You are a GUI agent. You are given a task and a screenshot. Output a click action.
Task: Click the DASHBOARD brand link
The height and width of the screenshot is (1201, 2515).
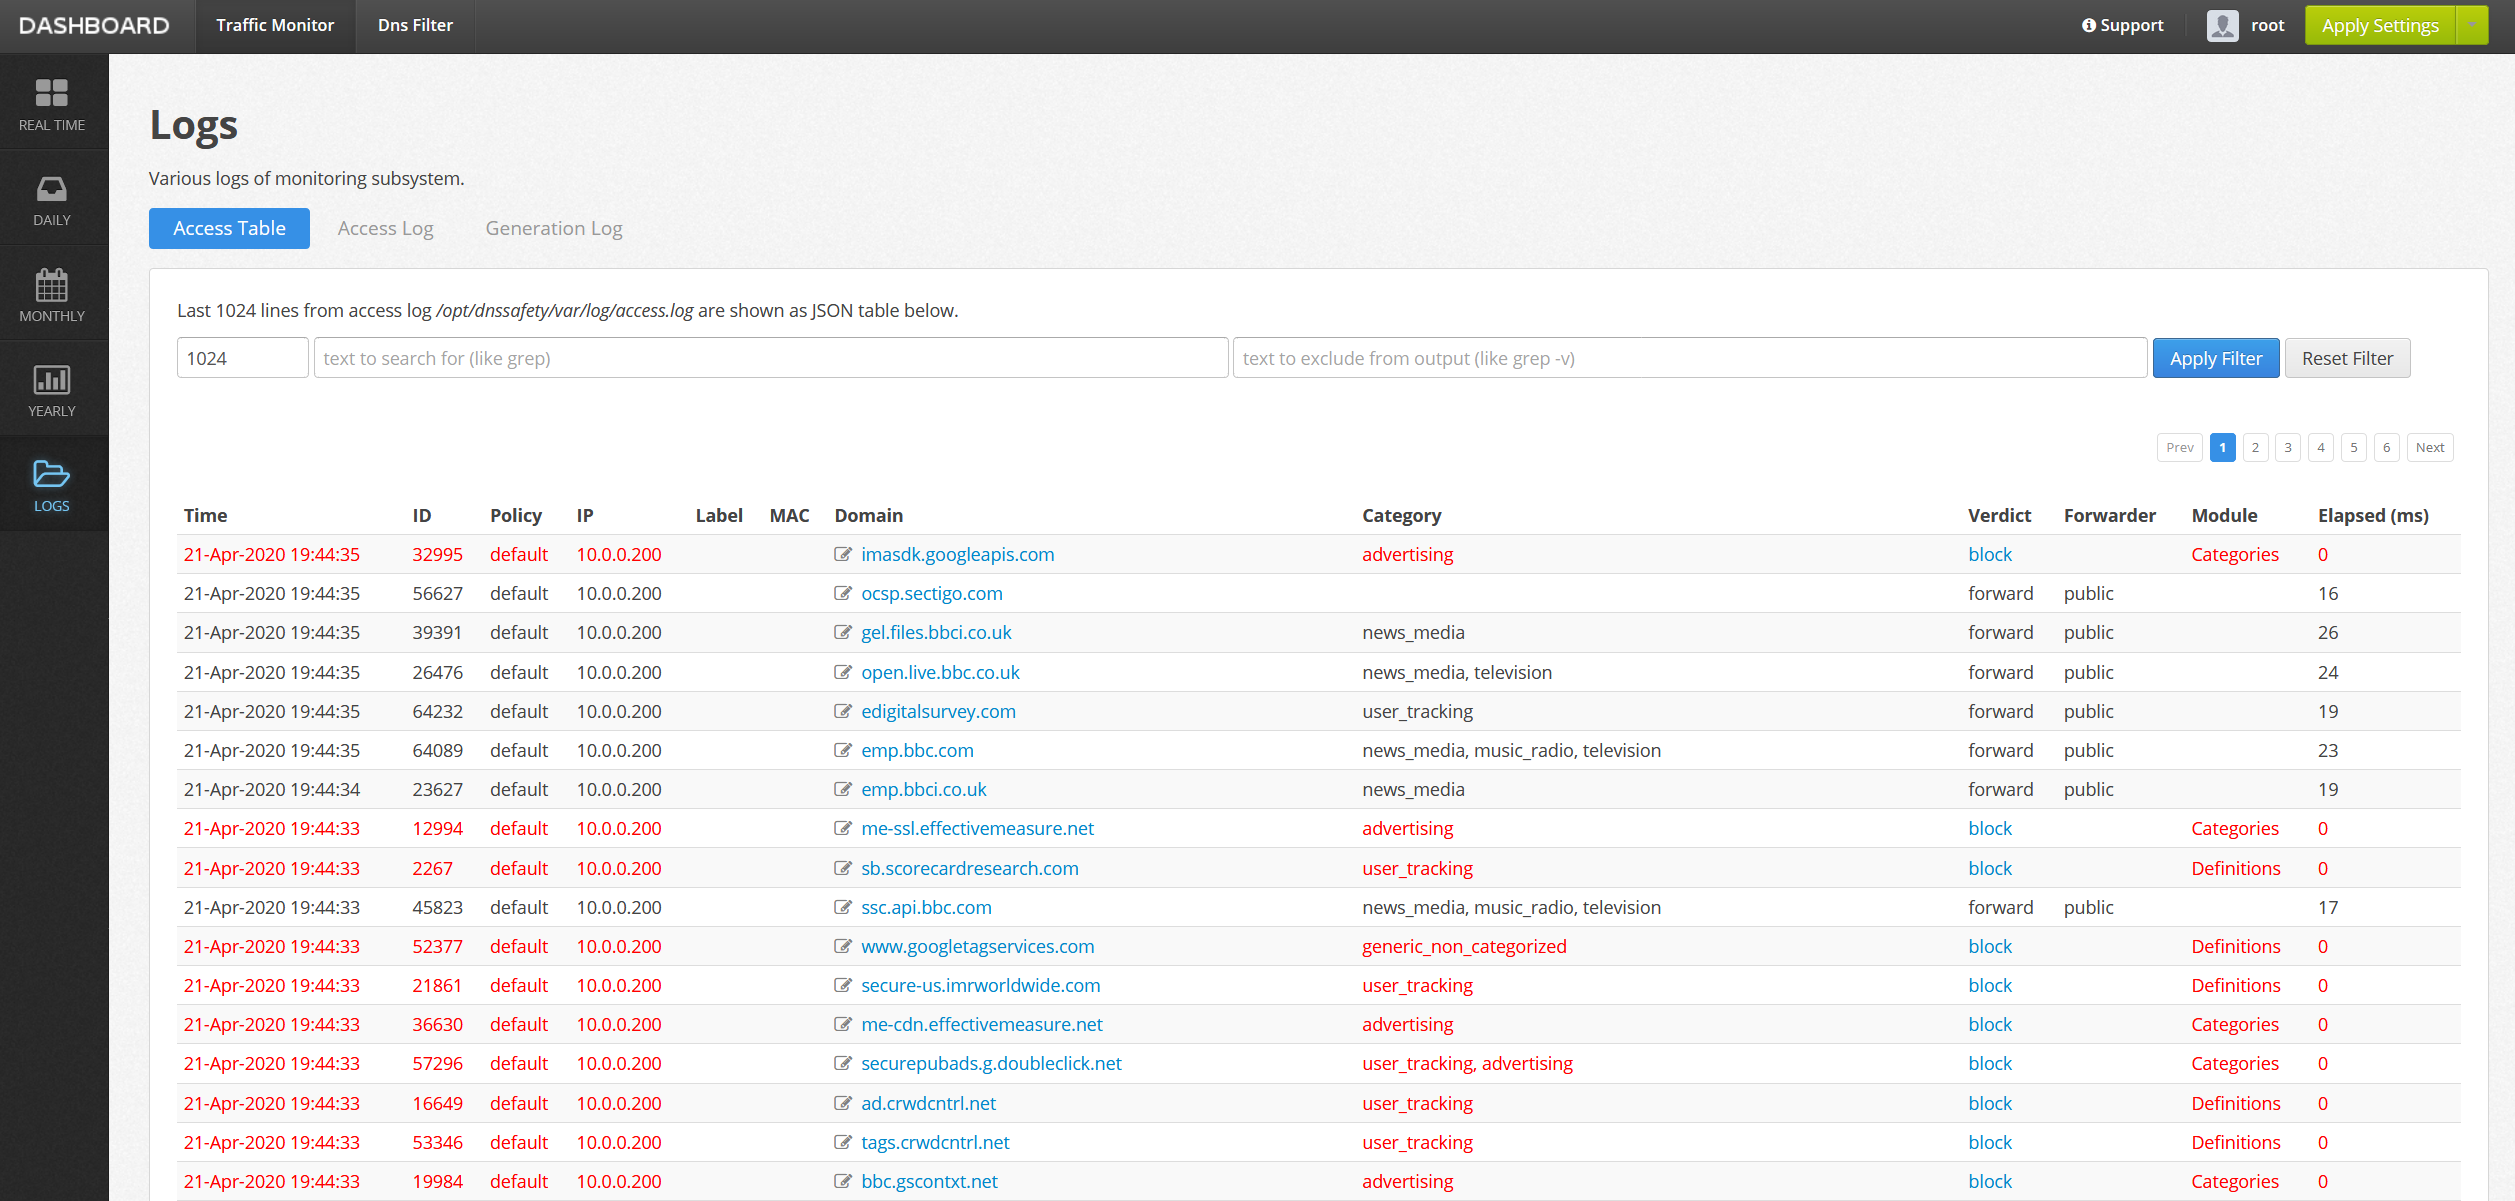[x=94, y=26]
